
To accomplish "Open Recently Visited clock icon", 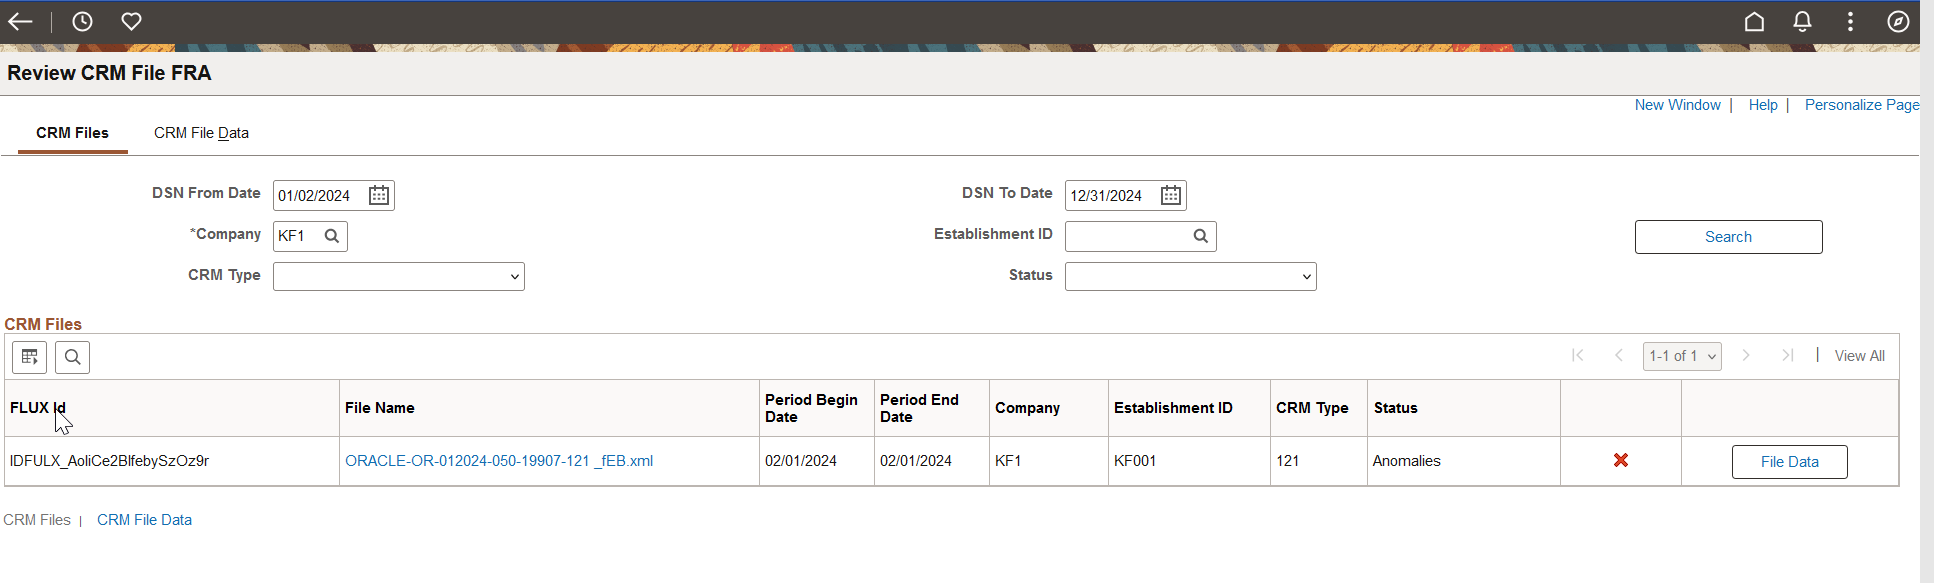I will click(82, 21).
